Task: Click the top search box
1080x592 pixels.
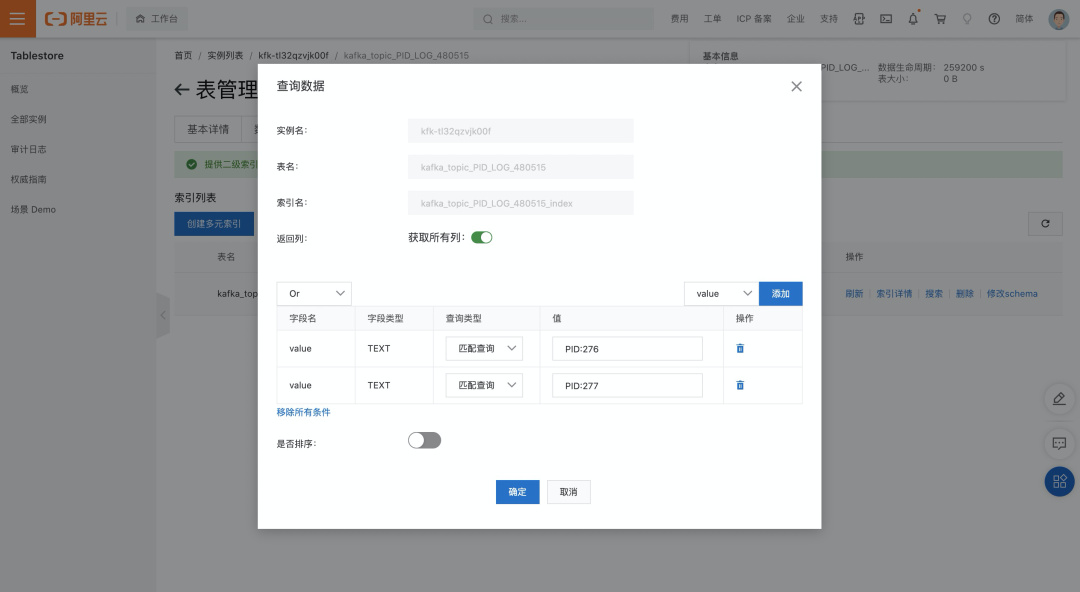Action: [563, 19]
